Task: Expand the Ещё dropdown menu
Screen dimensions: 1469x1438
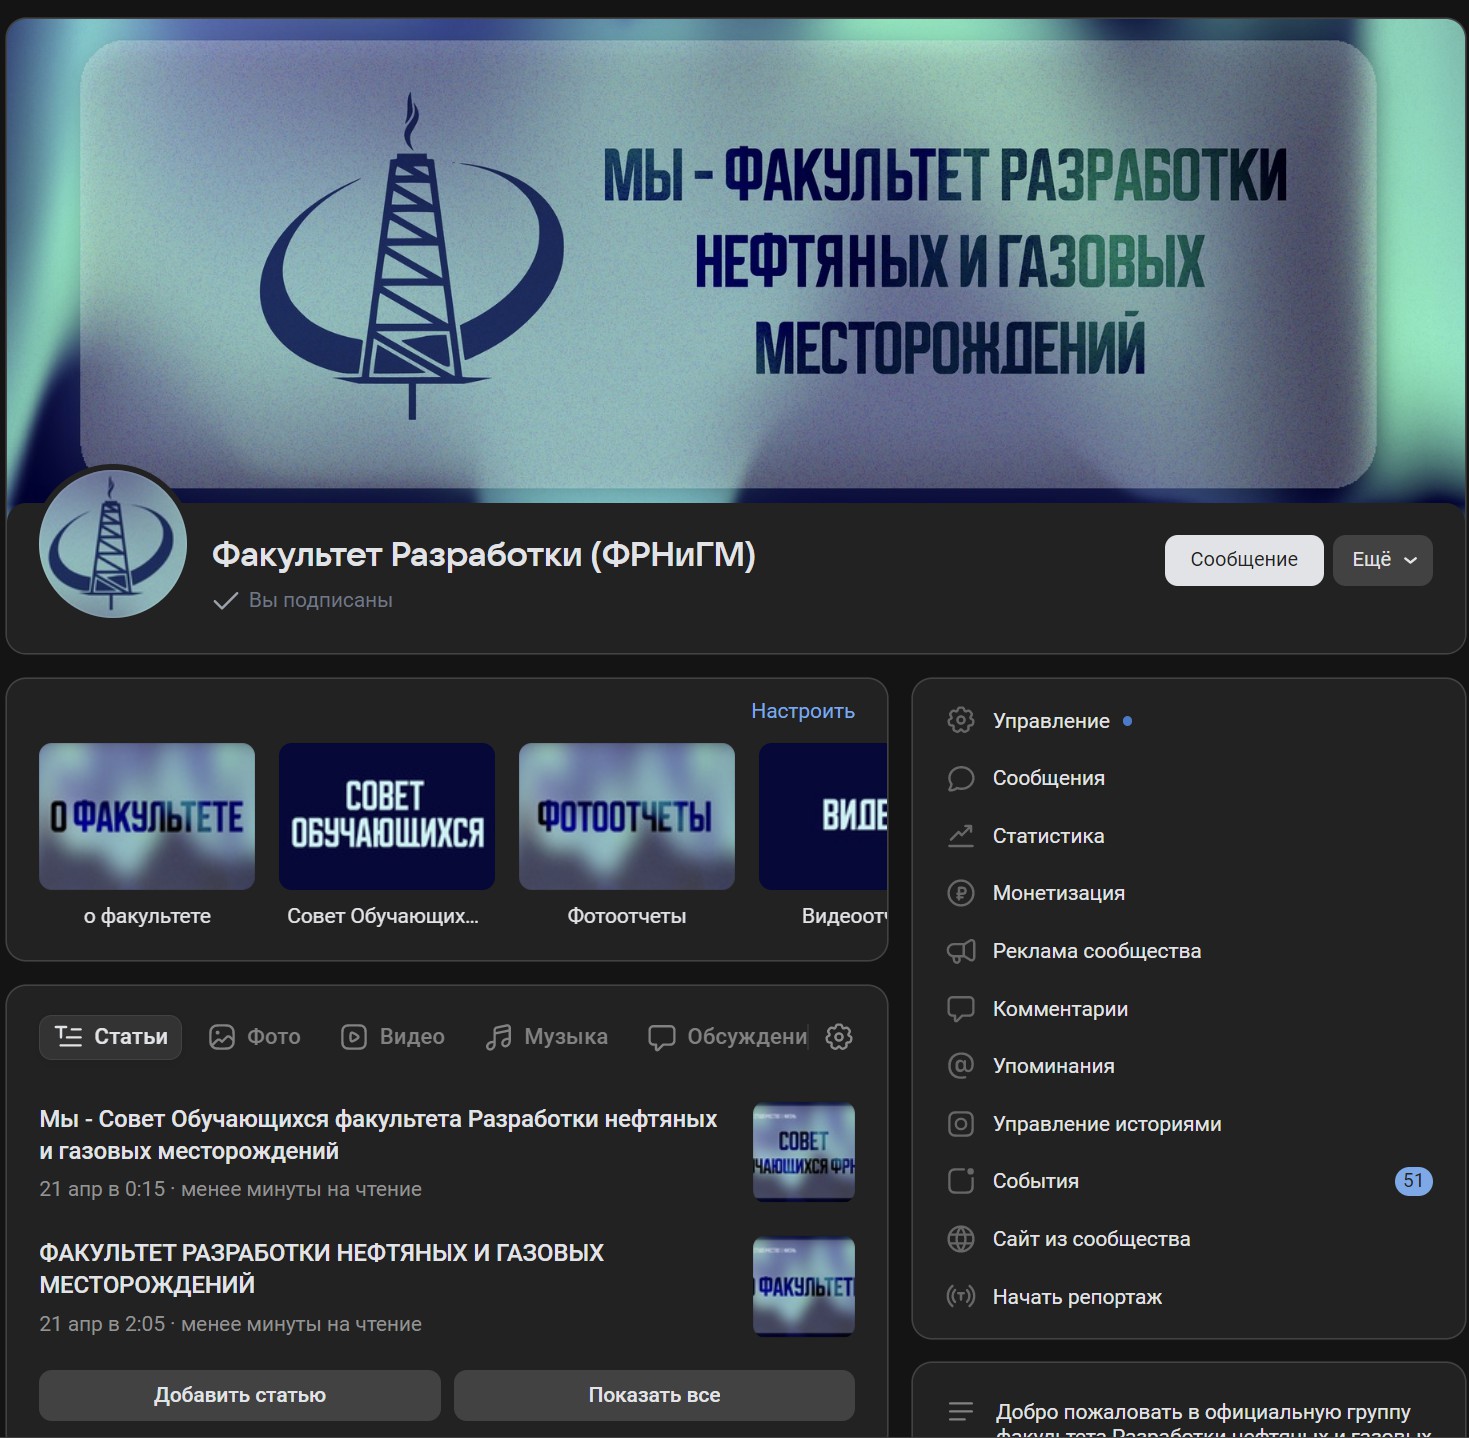Action: (1383, 560)
